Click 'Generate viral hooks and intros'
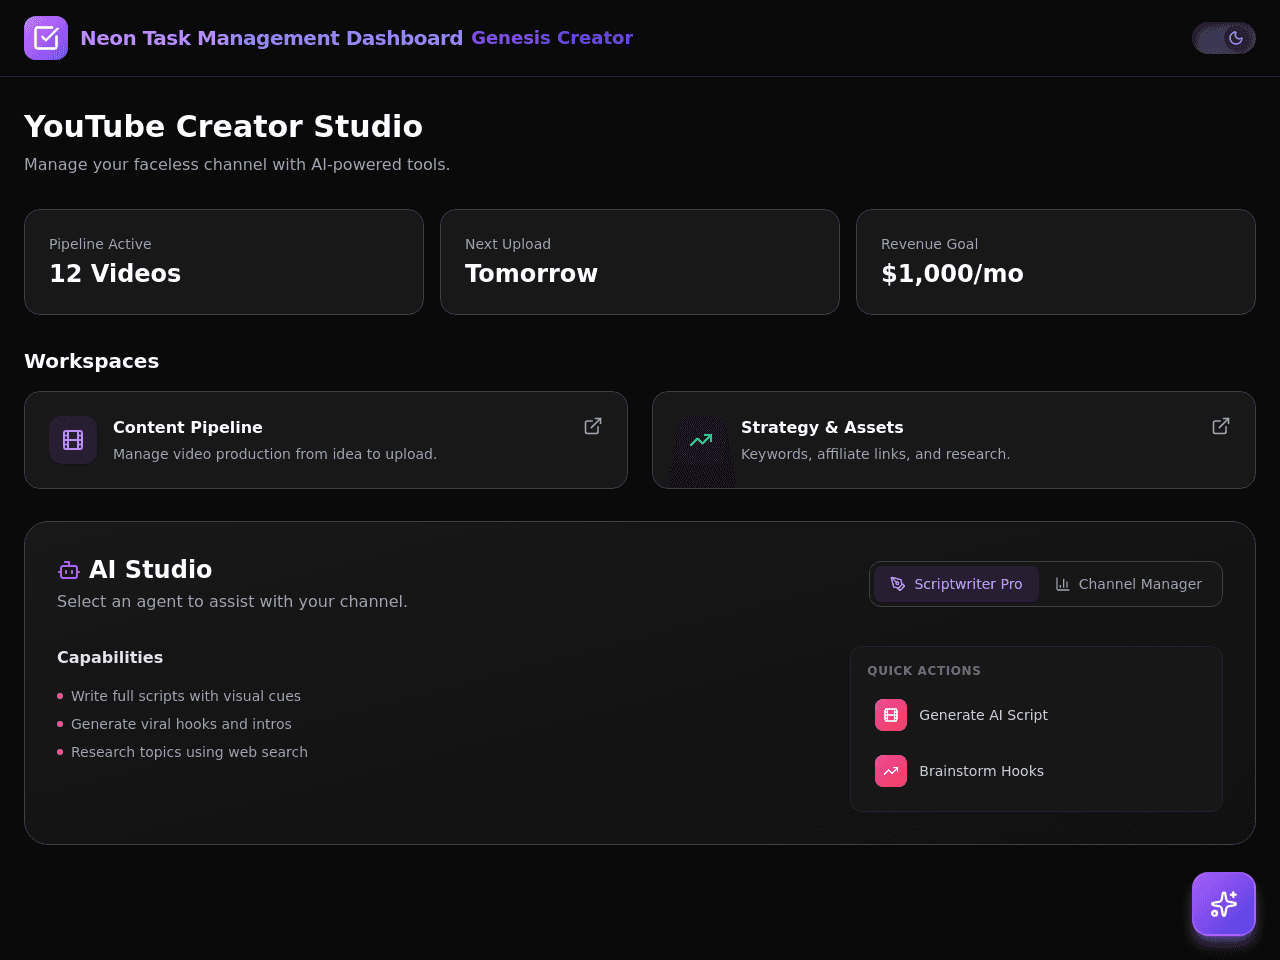1280x960 pixels. click(181, 724)
